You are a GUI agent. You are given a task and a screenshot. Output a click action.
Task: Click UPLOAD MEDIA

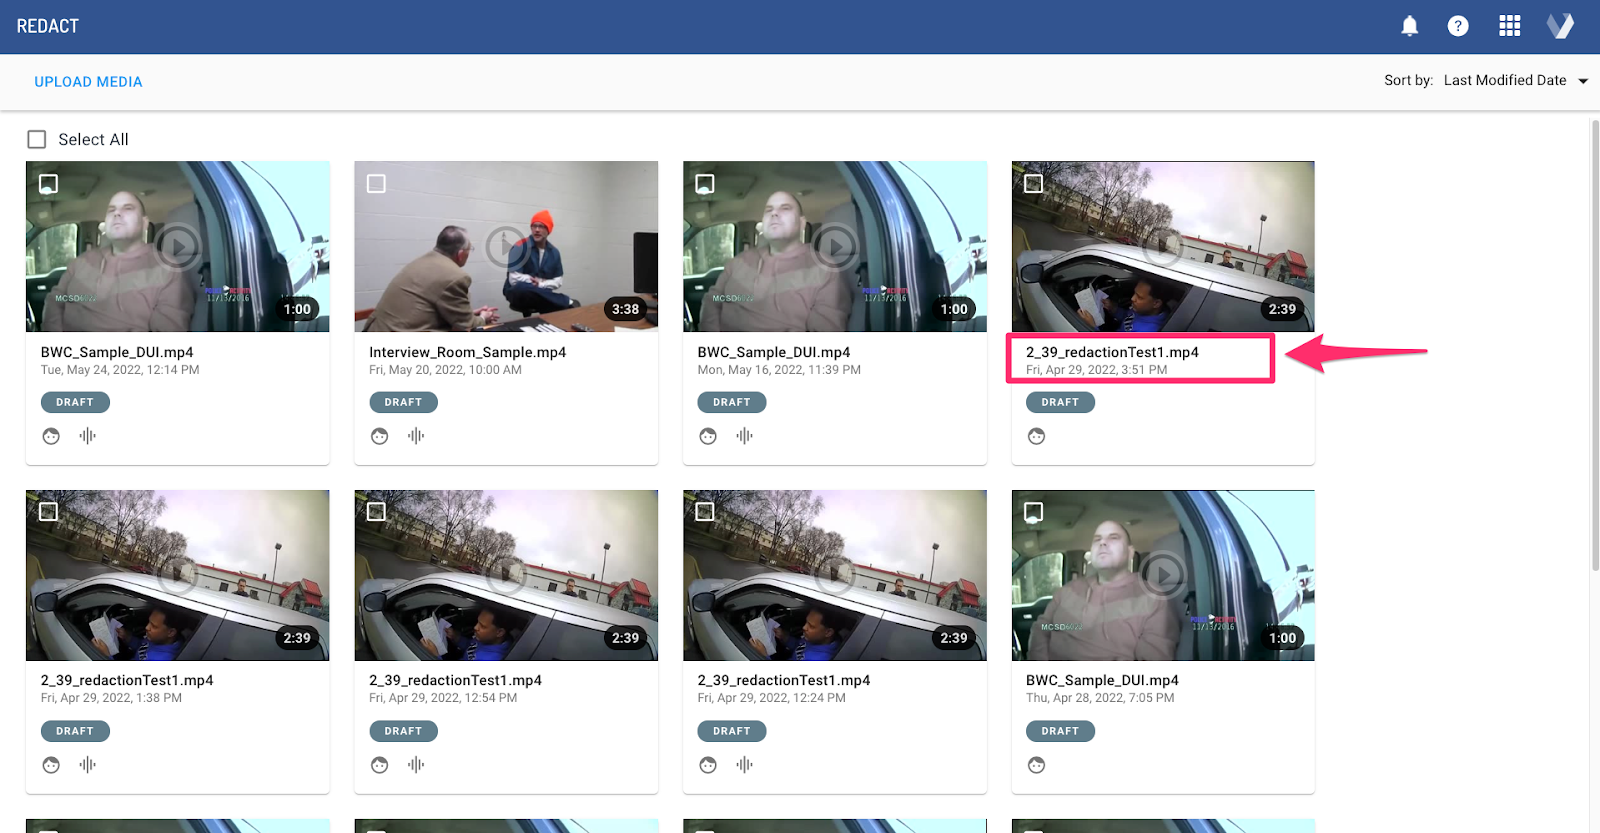(88, 82)
